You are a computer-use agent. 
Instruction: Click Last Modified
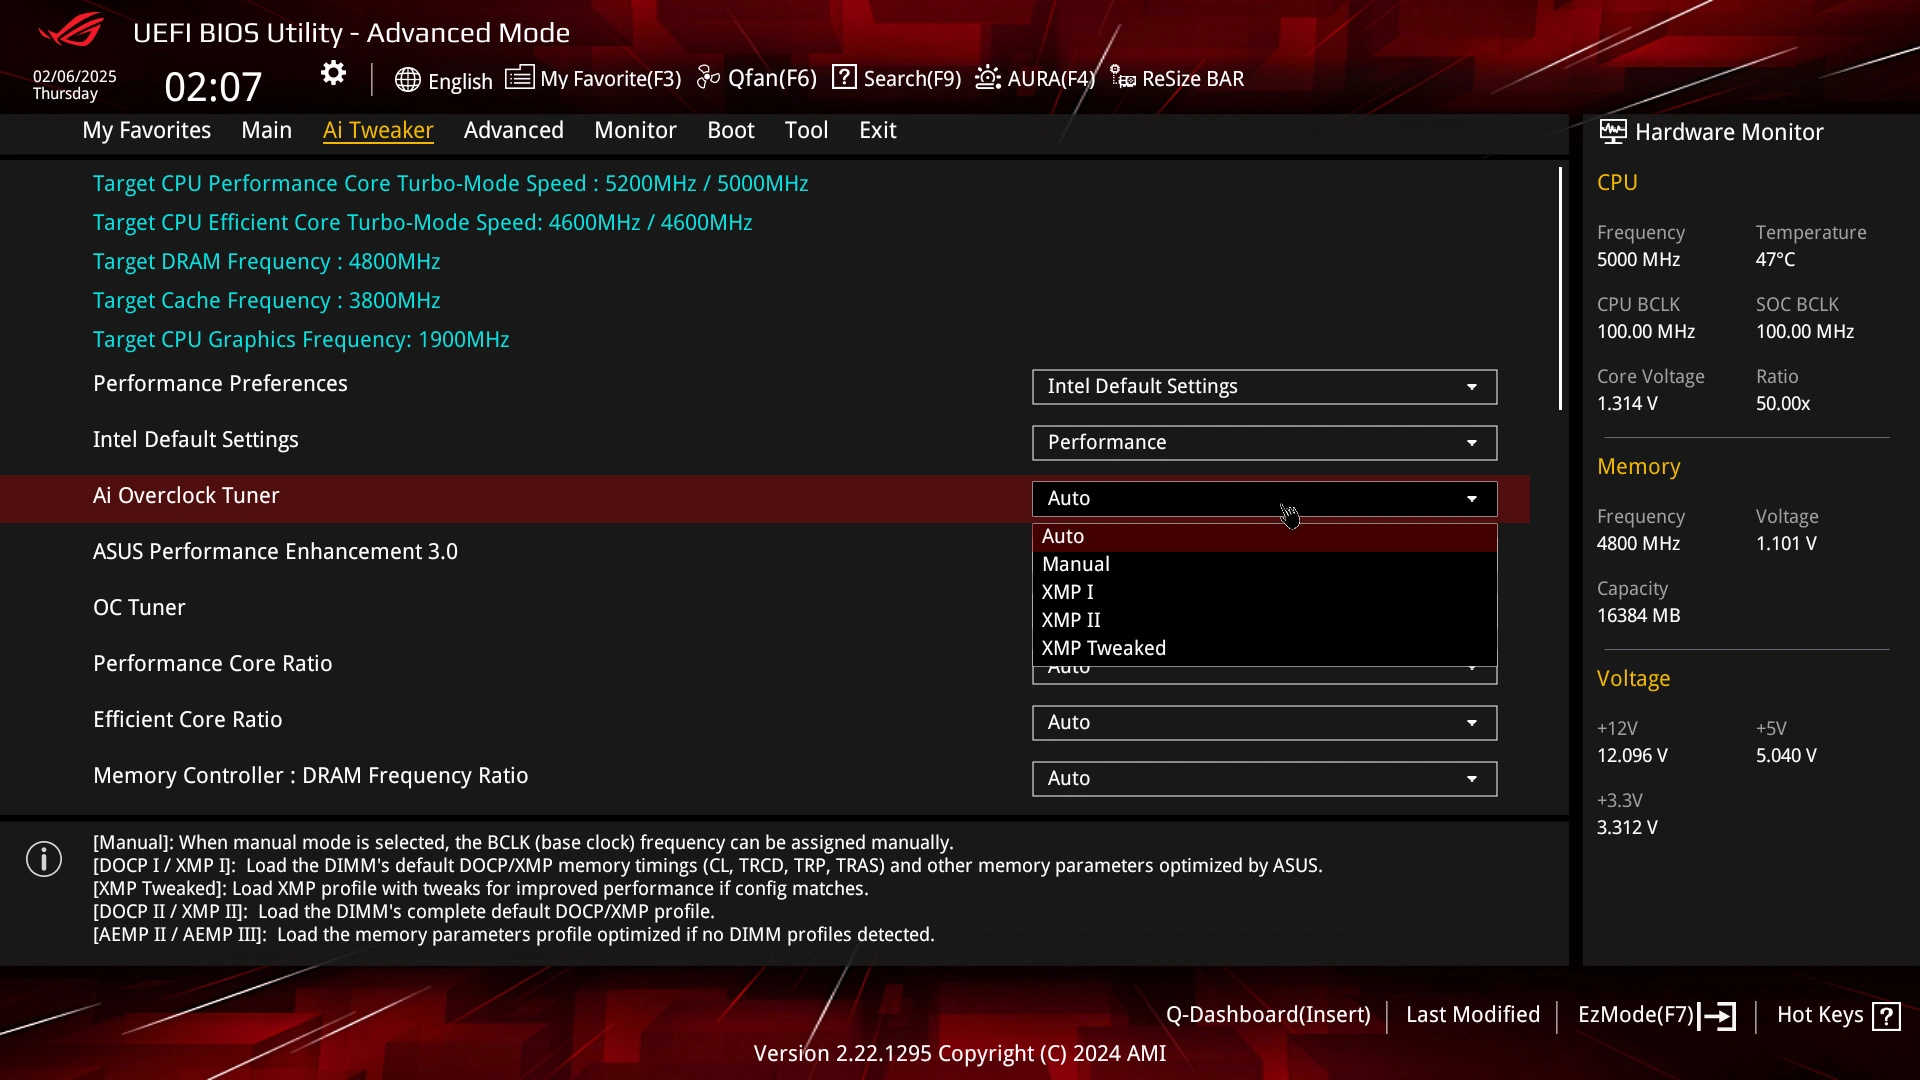pyautogui.click(x=1473, y=1015)
